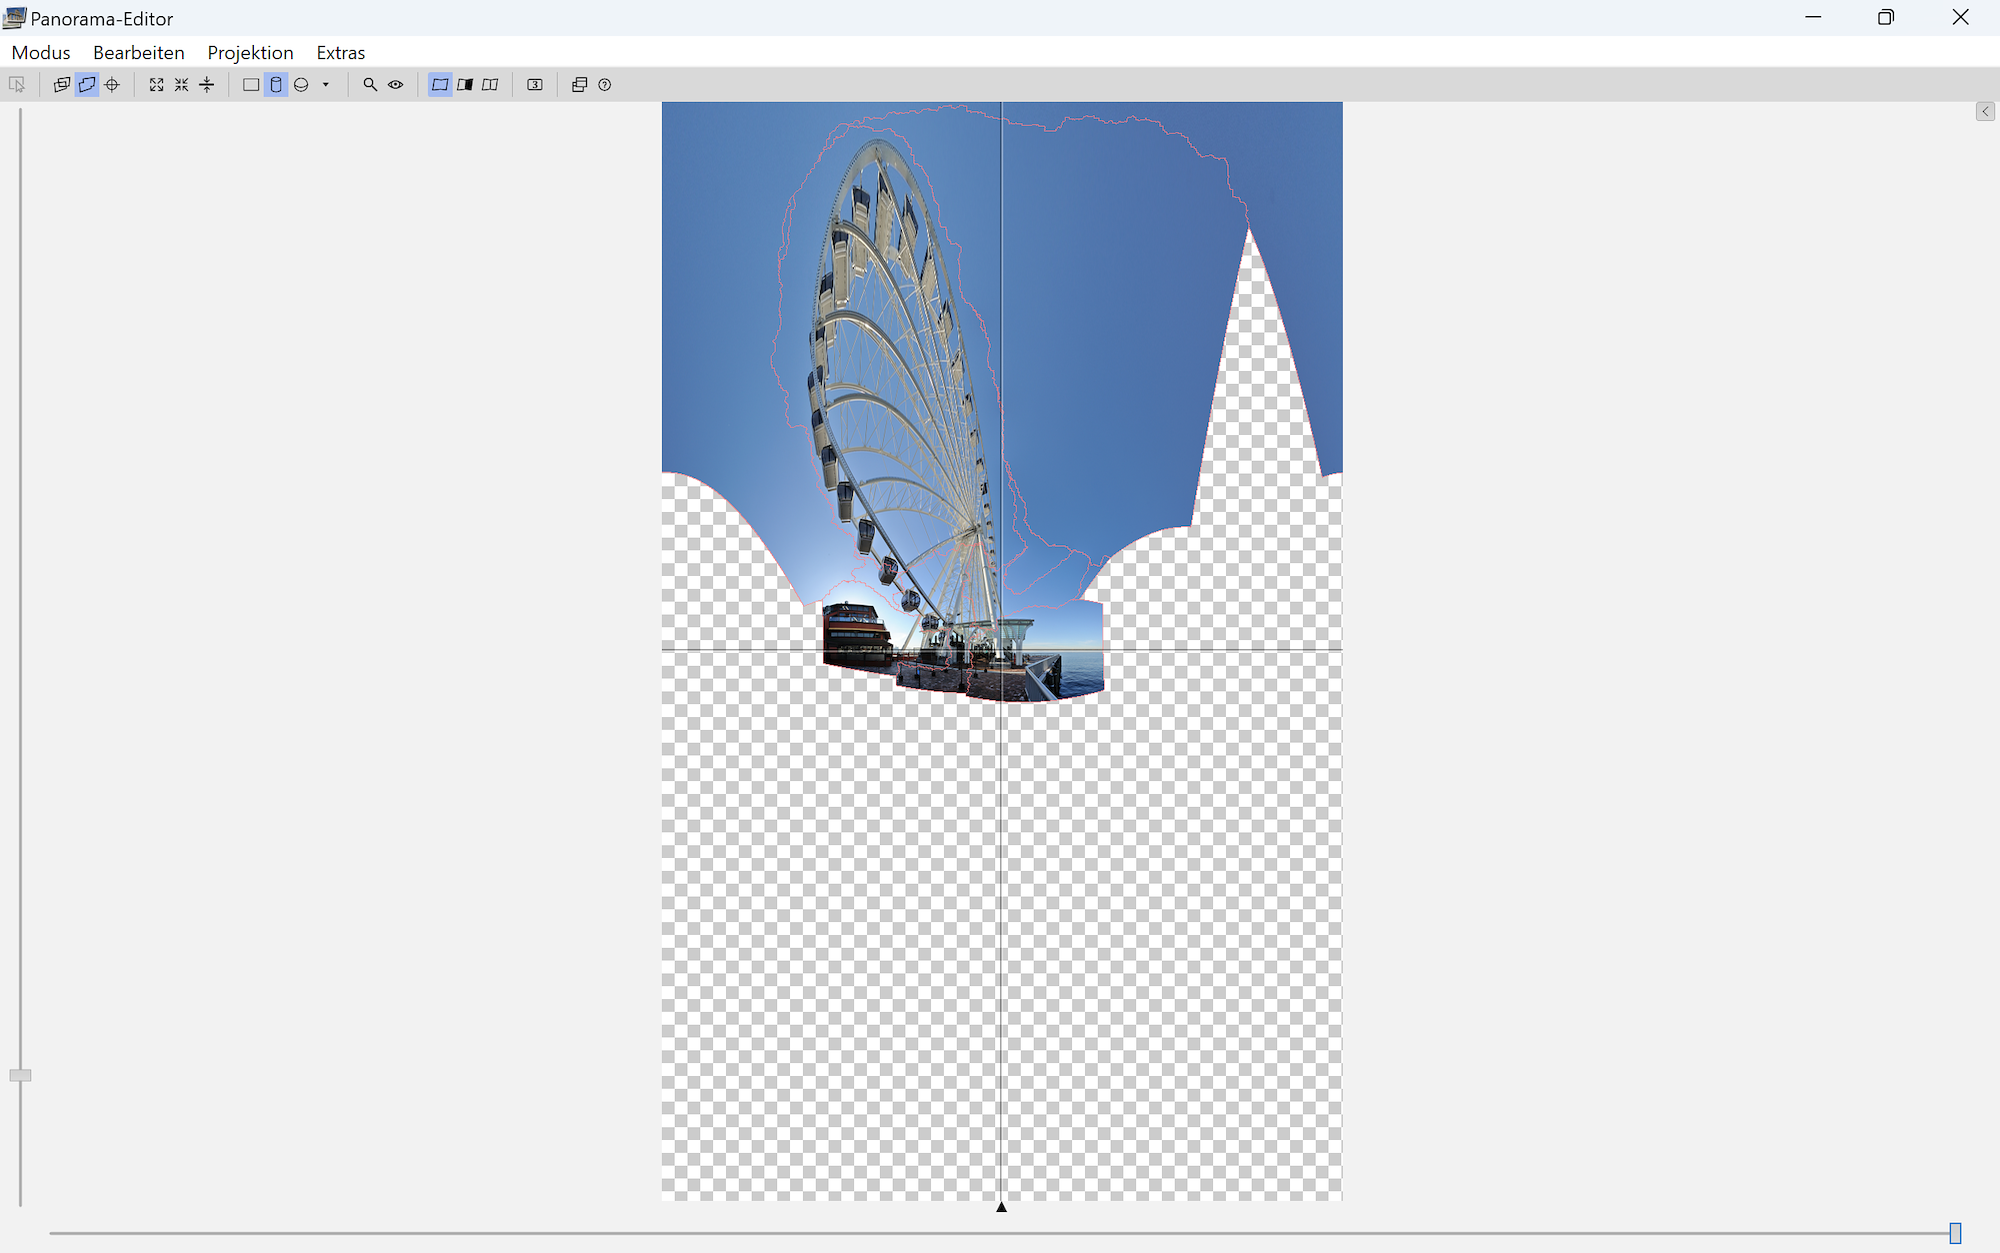Select the rectilinear projection rectangle icon
Screen dimensions: 2000x1253
pyautogui.click(x=251, y=85)
